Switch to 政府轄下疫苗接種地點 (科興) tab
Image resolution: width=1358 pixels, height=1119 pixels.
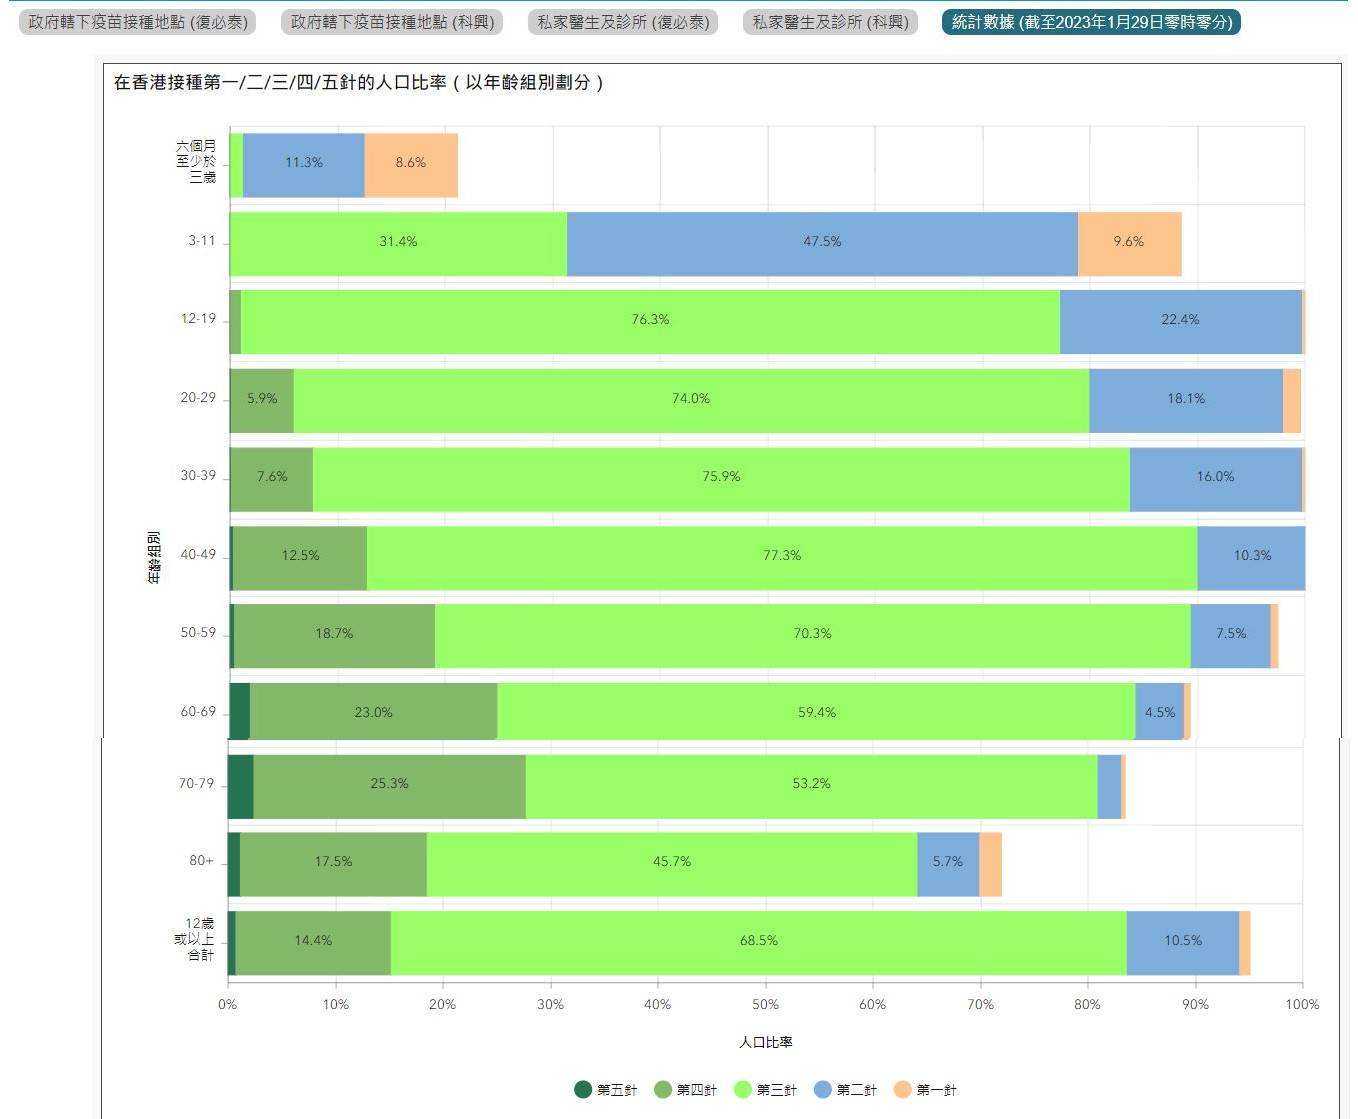pyautogui.click(x=392, y=22)
